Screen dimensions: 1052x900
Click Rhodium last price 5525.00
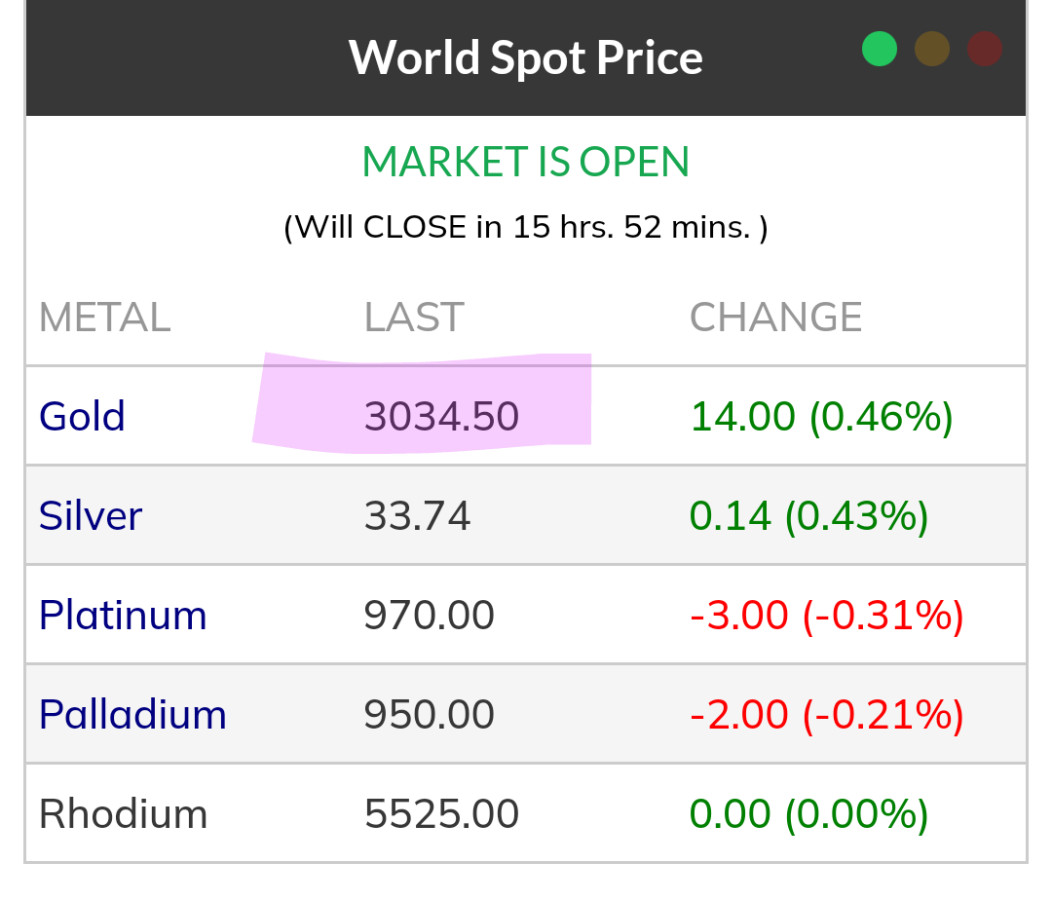pyautogui.click(x=441, y=813)
